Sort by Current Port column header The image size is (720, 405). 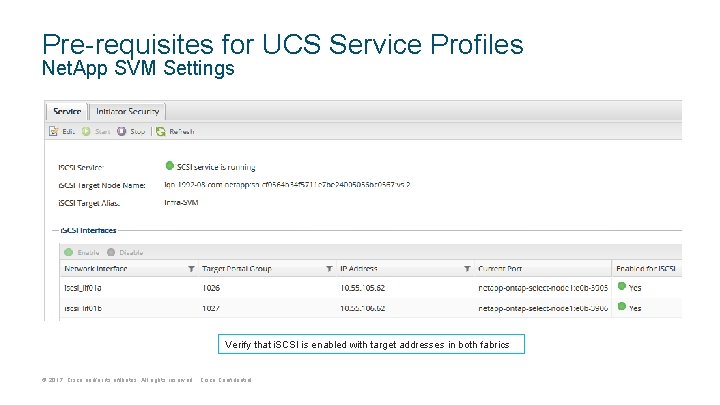pyautogui.click(x=503, y=269)
